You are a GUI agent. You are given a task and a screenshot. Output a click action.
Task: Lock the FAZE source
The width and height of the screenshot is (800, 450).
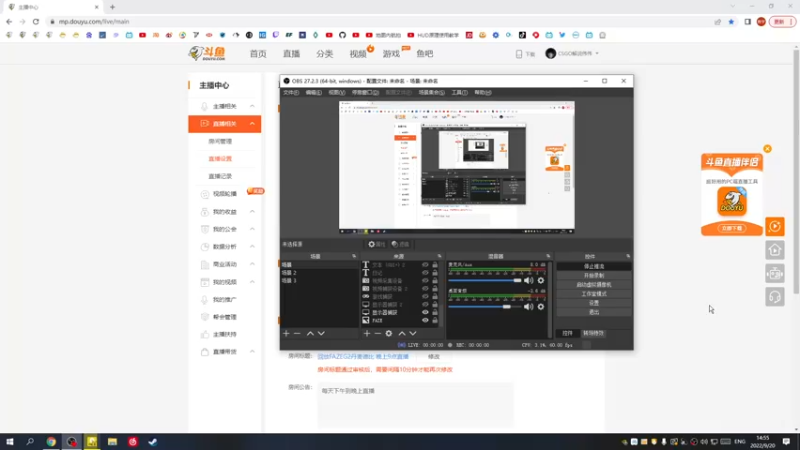(435, 320)
